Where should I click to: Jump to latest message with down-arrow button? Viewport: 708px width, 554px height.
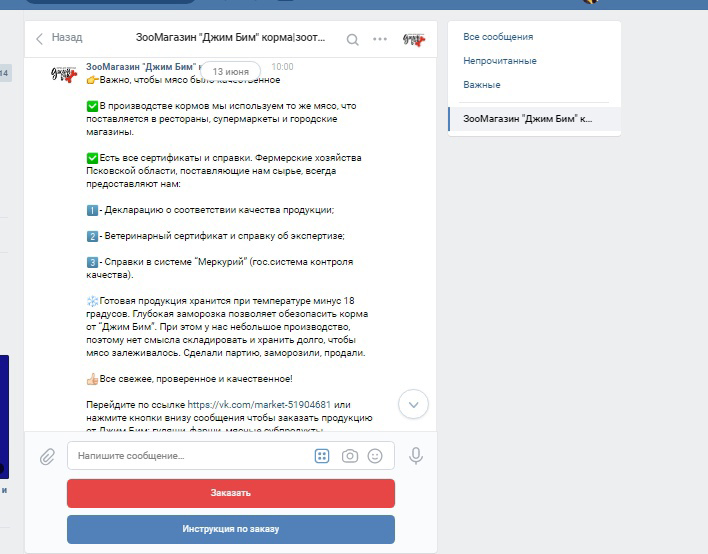click(413, 404)
